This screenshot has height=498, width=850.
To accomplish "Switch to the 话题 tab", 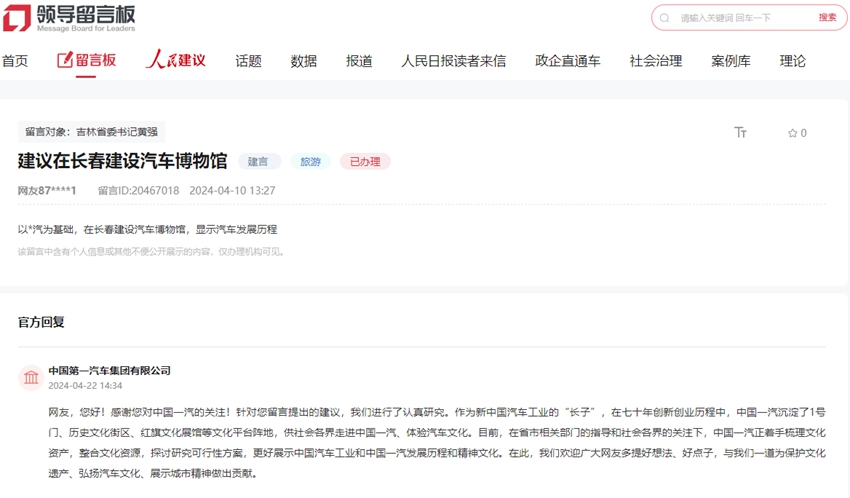I will [248, 61].
